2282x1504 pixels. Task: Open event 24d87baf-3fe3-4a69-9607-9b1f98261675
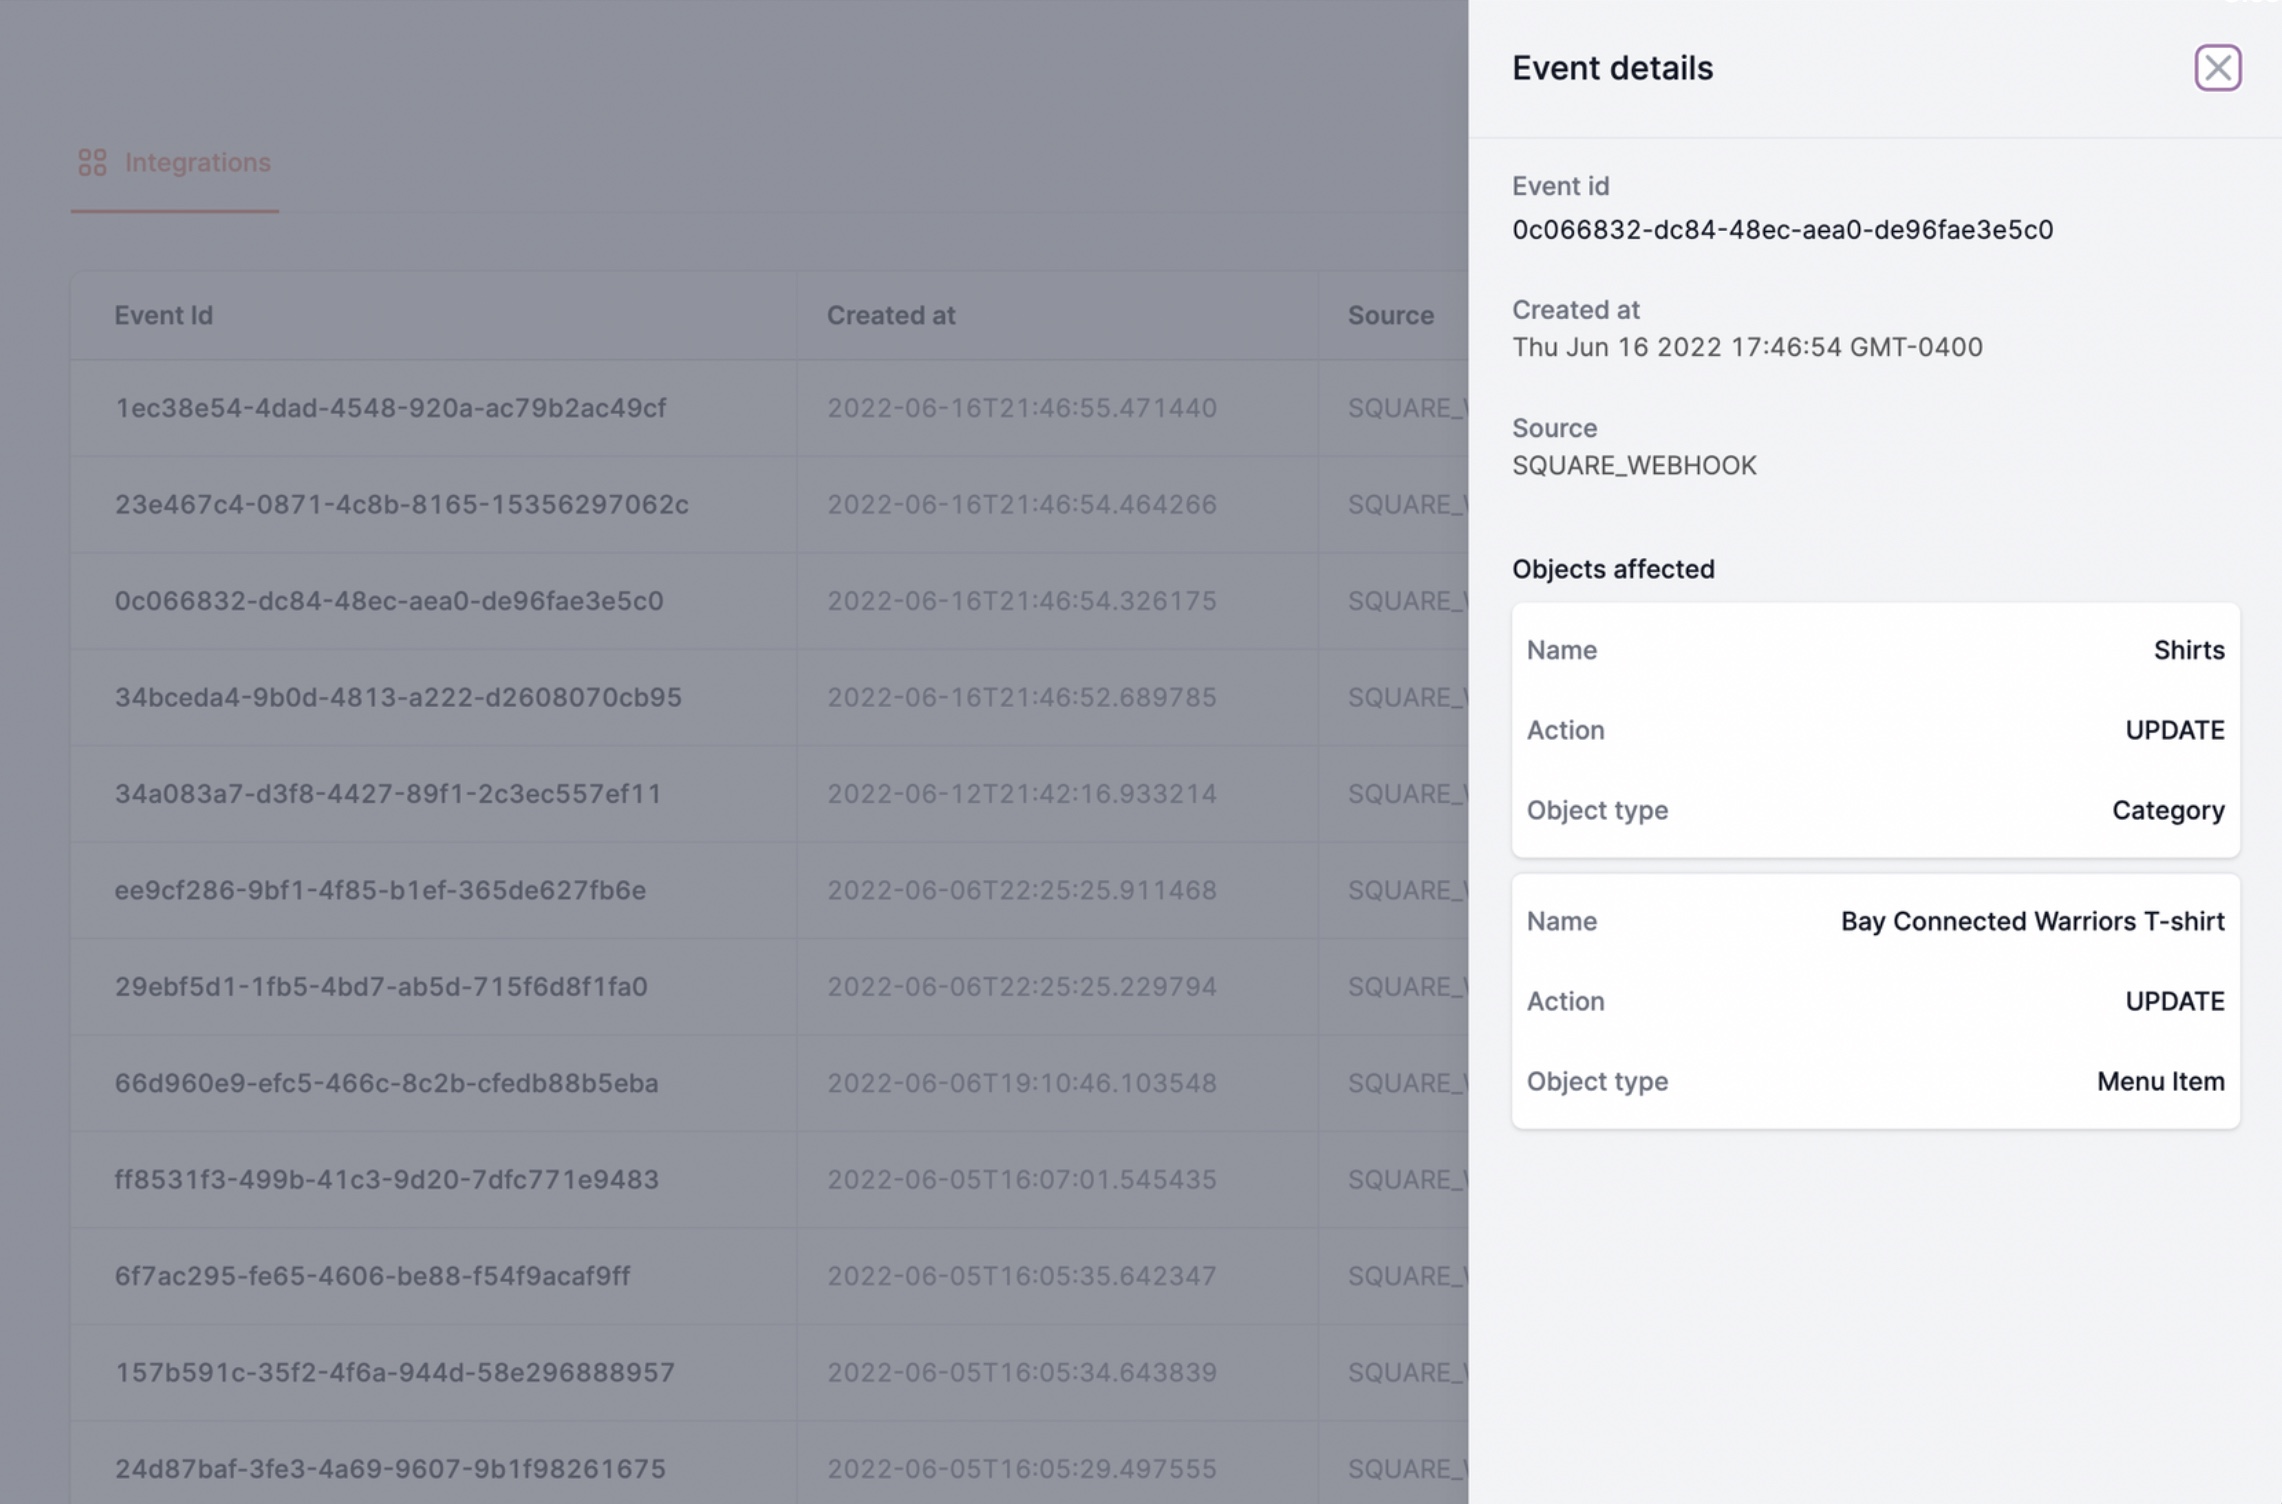[390, 1469]
